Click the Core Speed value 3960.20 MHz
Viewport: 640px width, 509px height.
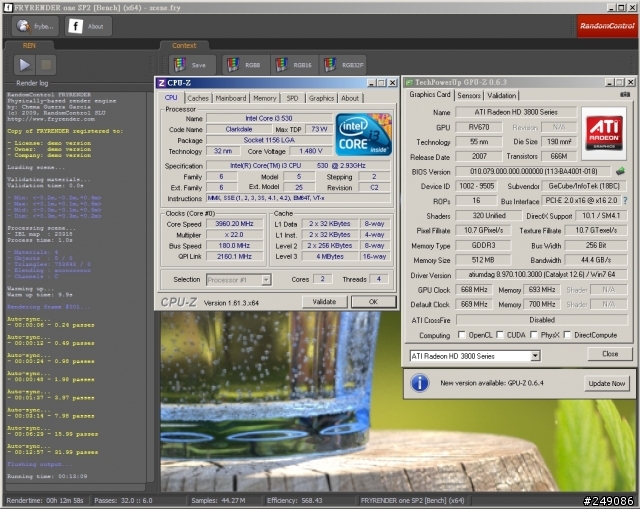(x=235, y=224)
